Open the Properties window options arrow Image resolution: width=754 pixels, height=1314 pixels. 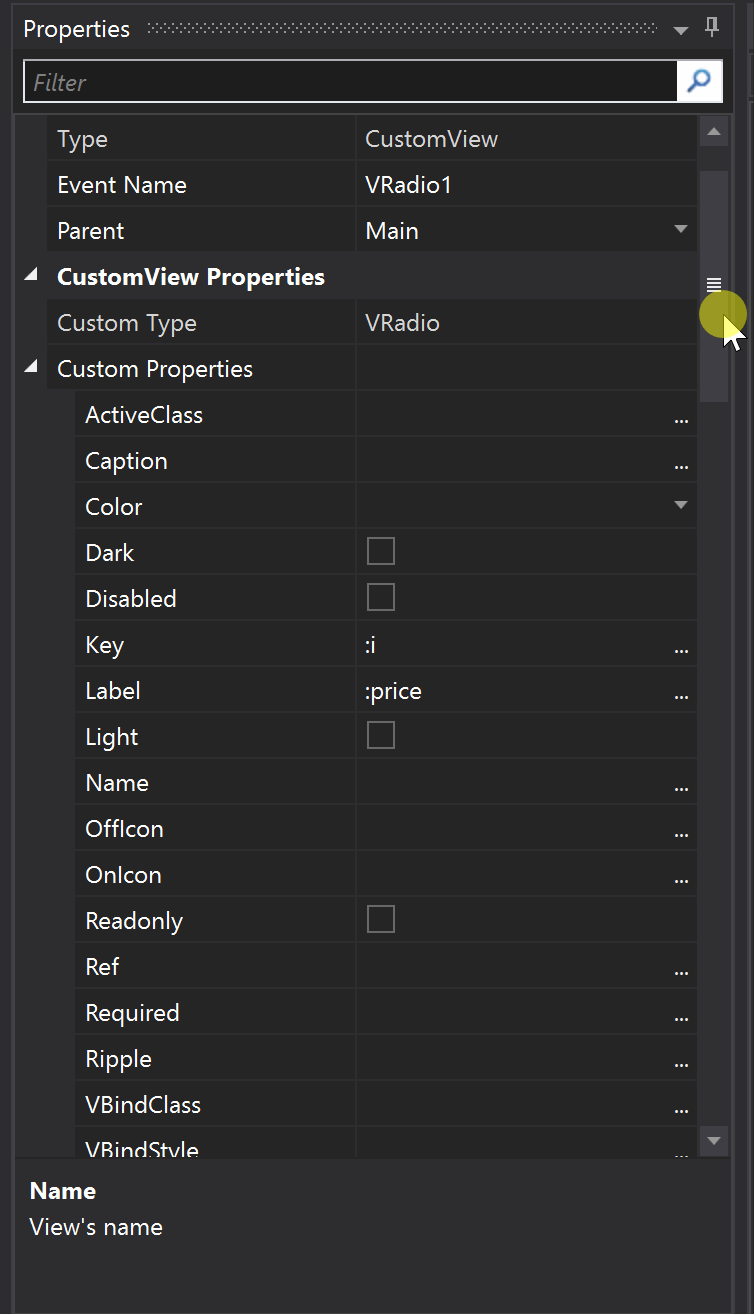[681, 30]
